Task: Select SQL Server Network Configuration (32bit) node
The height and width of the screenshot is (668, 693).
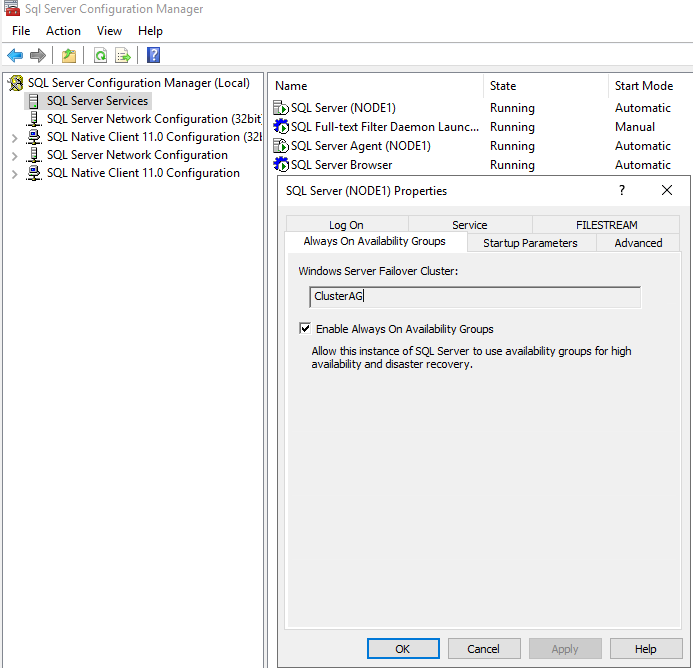Action: (154, 119)
